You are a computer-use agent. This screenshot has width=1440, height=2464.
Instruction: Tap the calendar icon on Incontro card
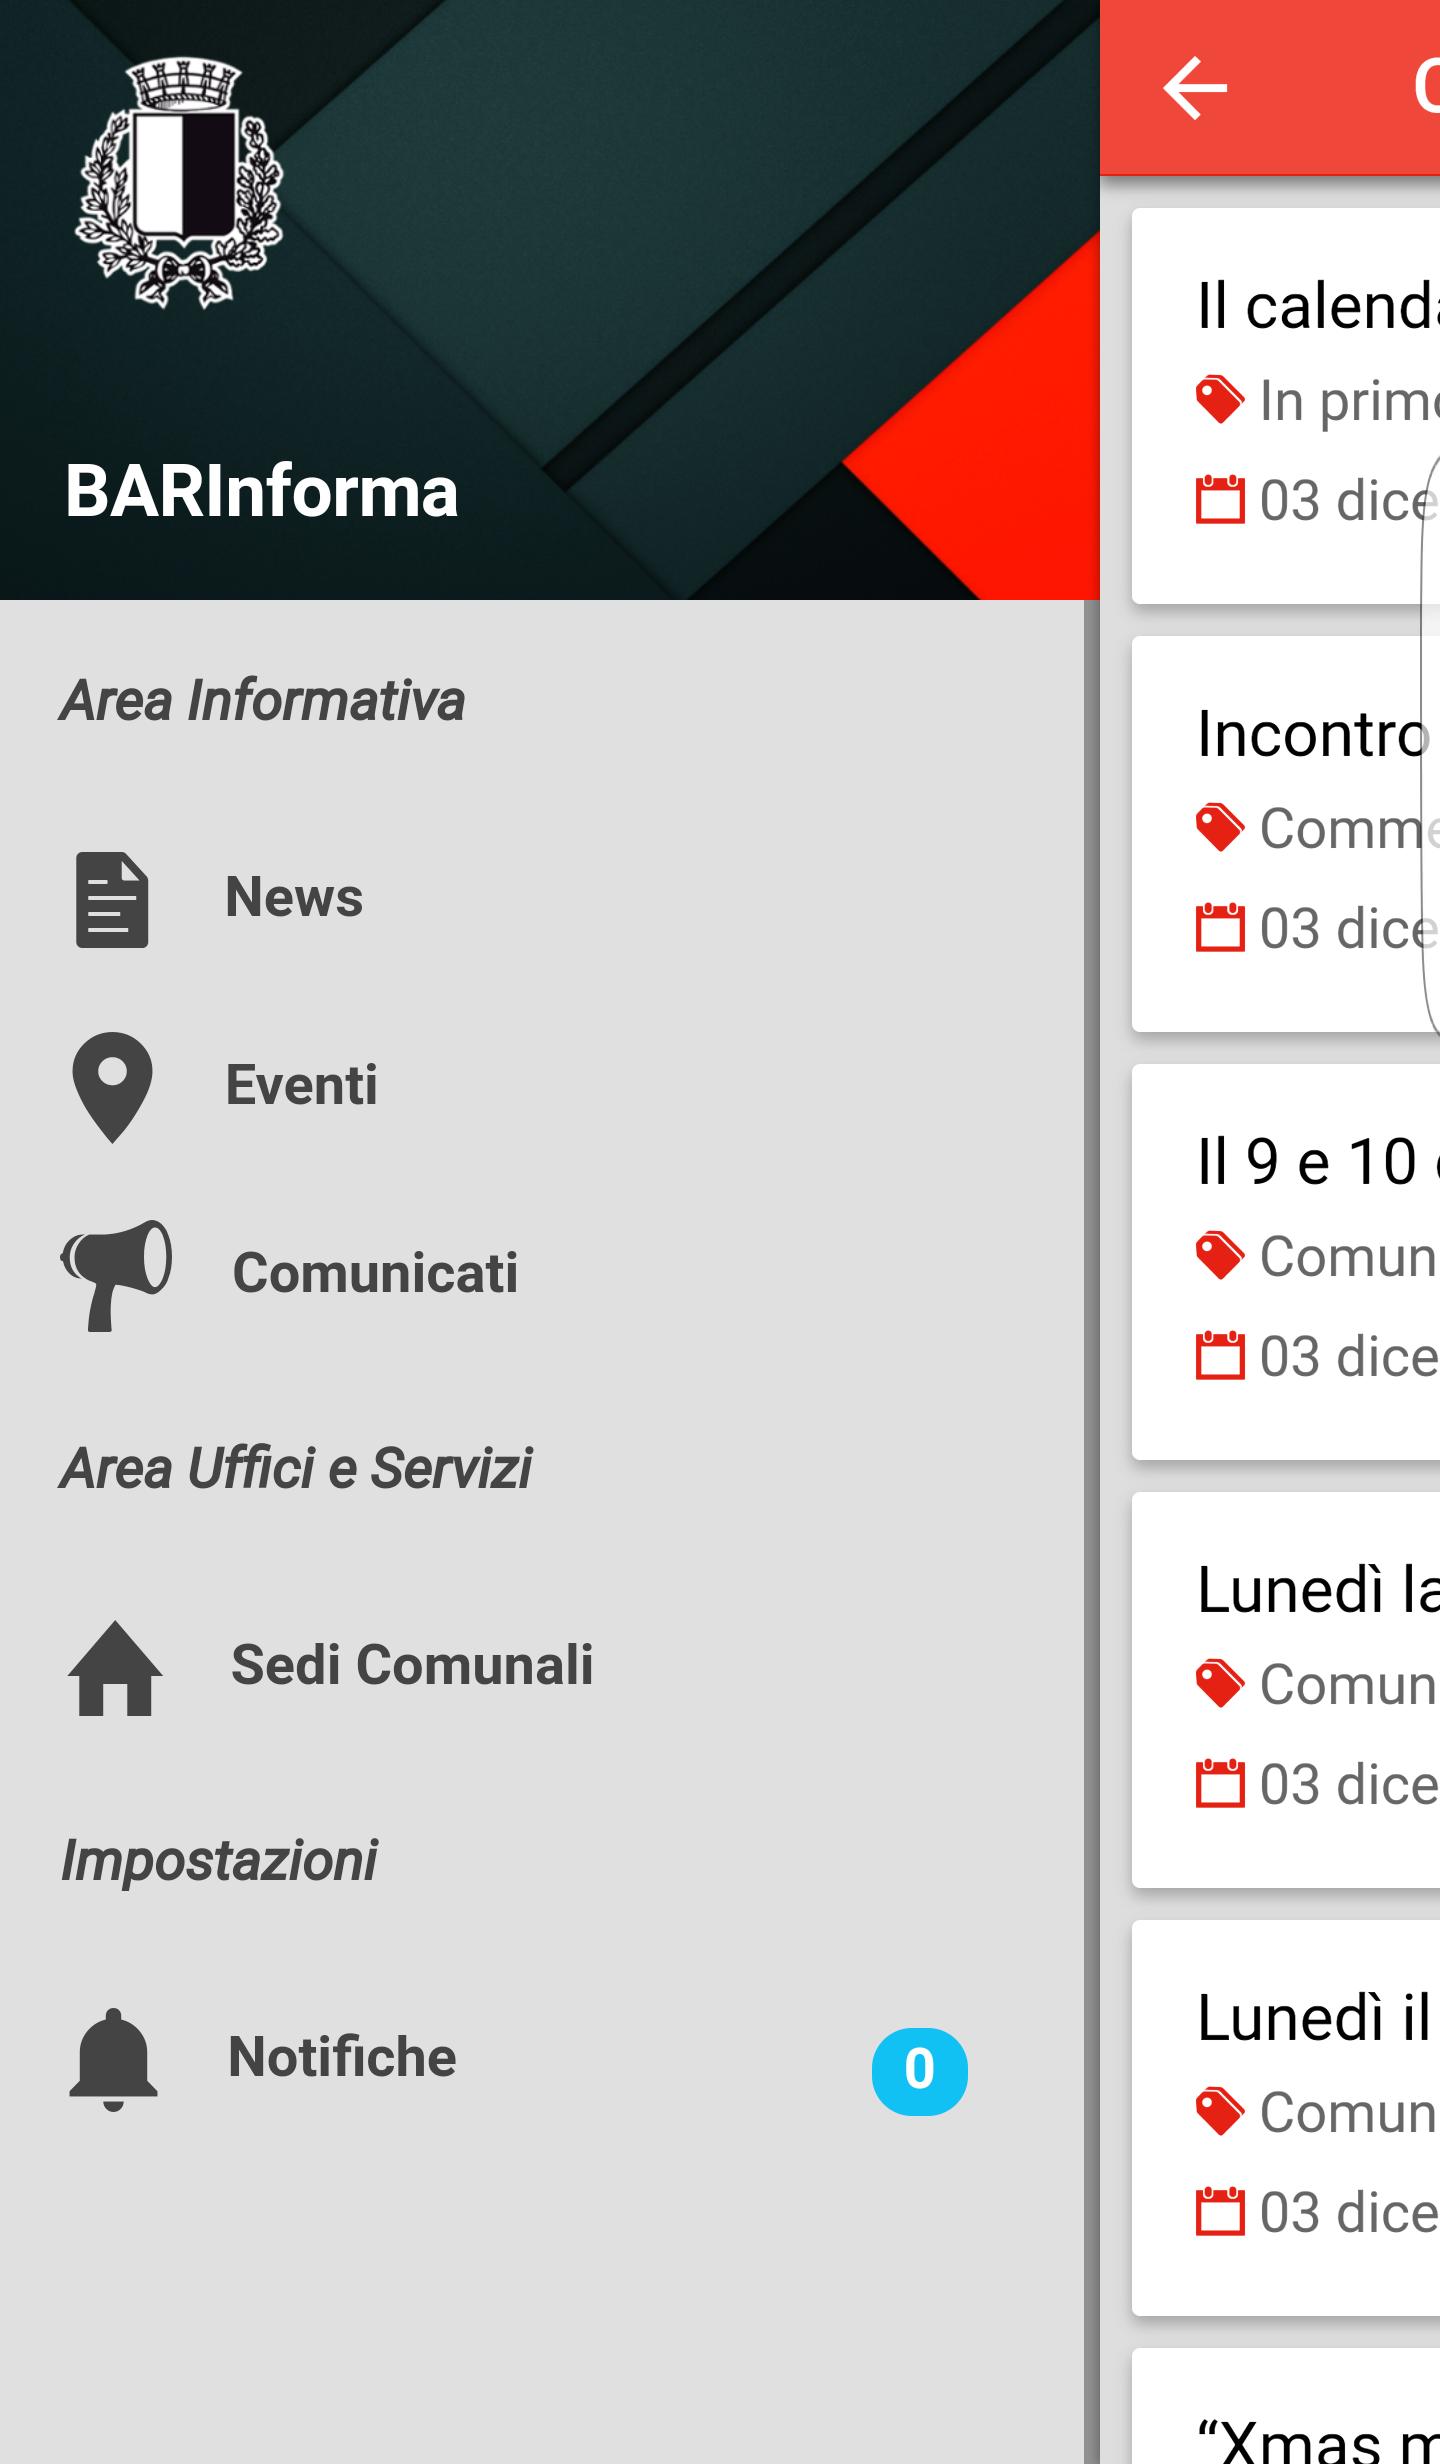[x=1220, y=927]
